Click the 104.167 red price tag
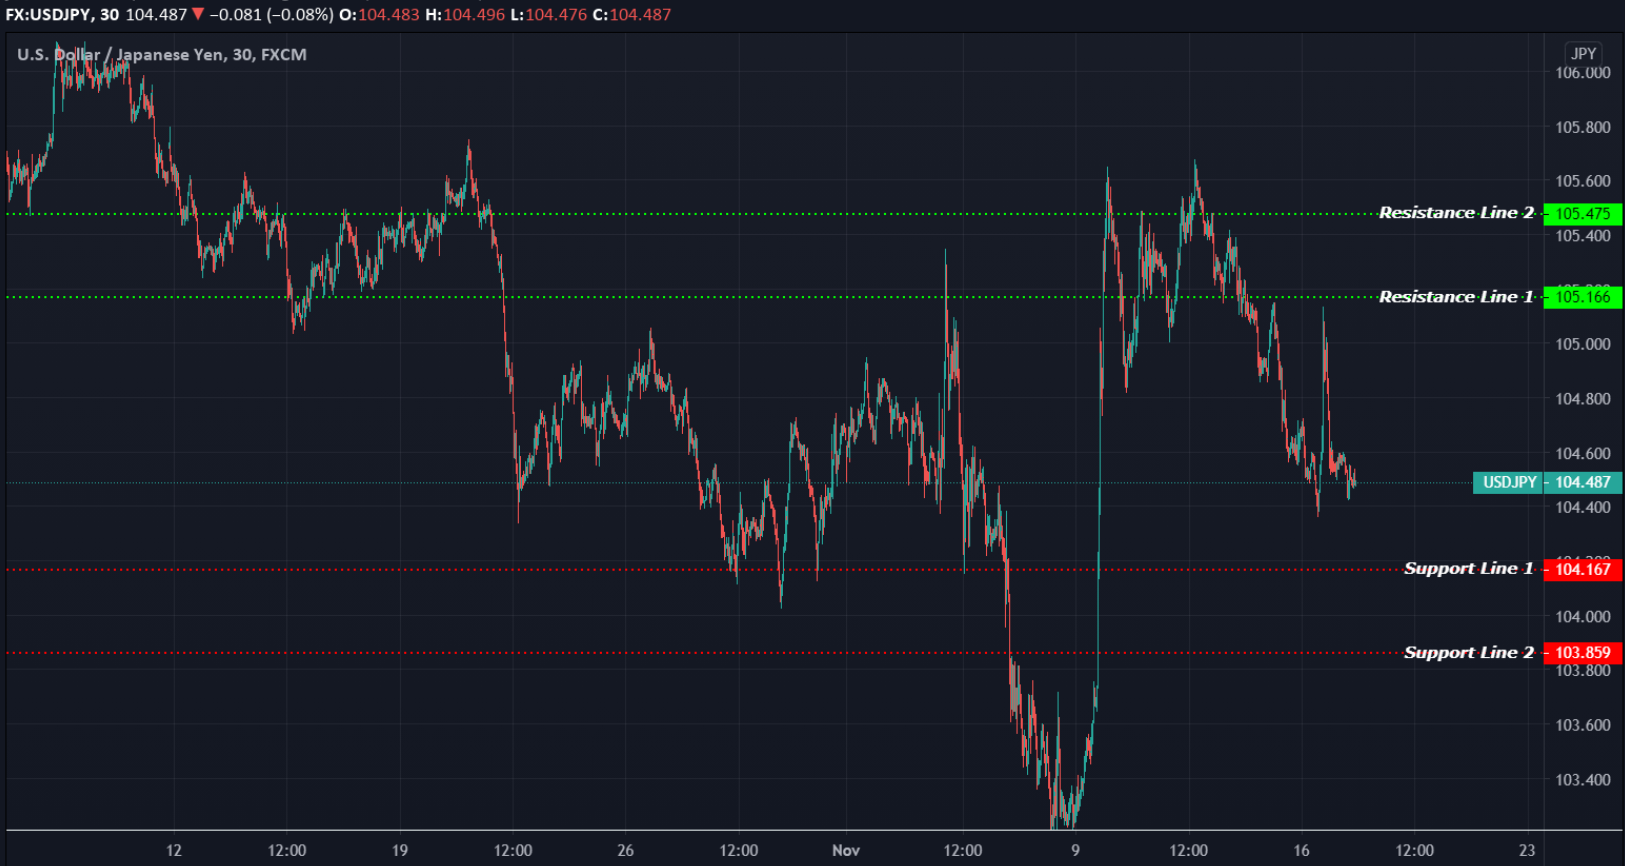1625x866 pixels. click(1583, 570)
